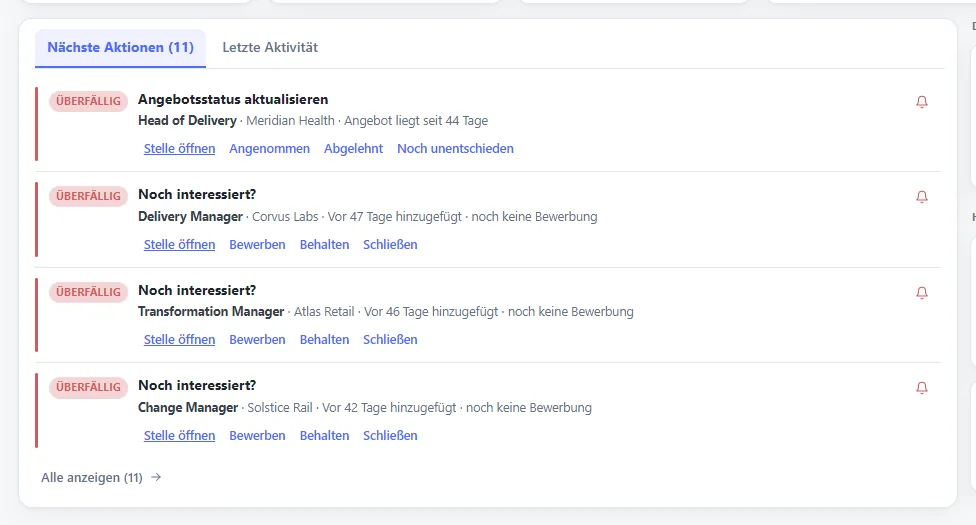The height and width of the screenshot is (525, 976).
Task: Click bell icon for Transformation Manager row
Action: point(922,293)
